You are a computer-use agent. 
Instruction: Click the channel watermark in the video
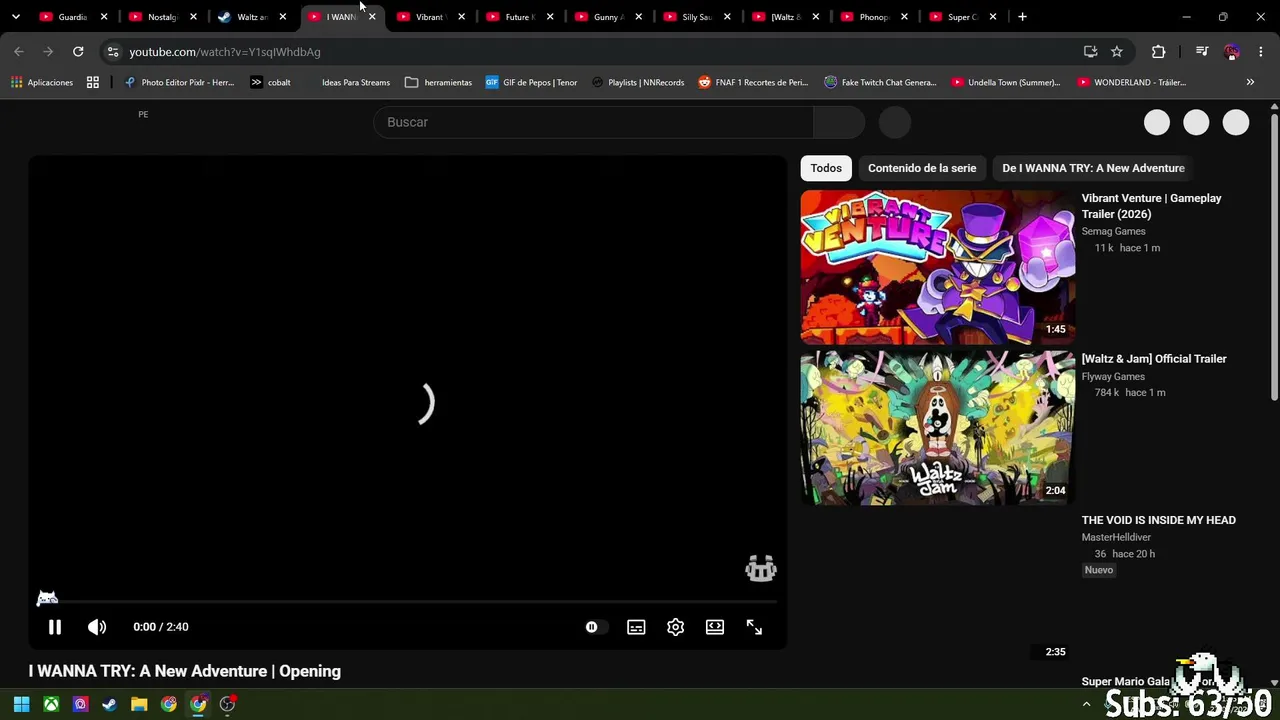[761, 569]
